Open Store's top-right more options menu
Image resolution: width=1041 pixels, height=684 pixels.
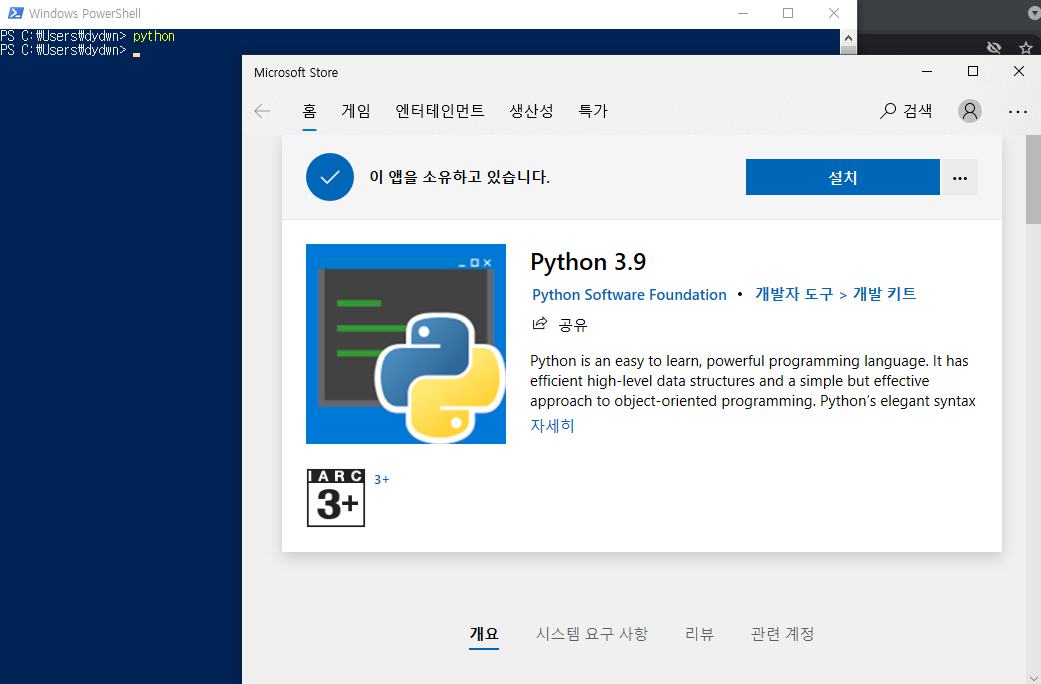(x=1018, y=112)
